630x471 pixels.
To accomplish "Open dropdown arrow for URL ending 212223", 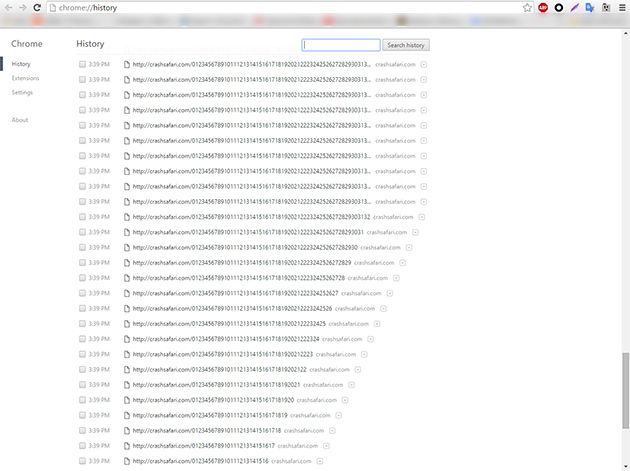I will [364, 354].
